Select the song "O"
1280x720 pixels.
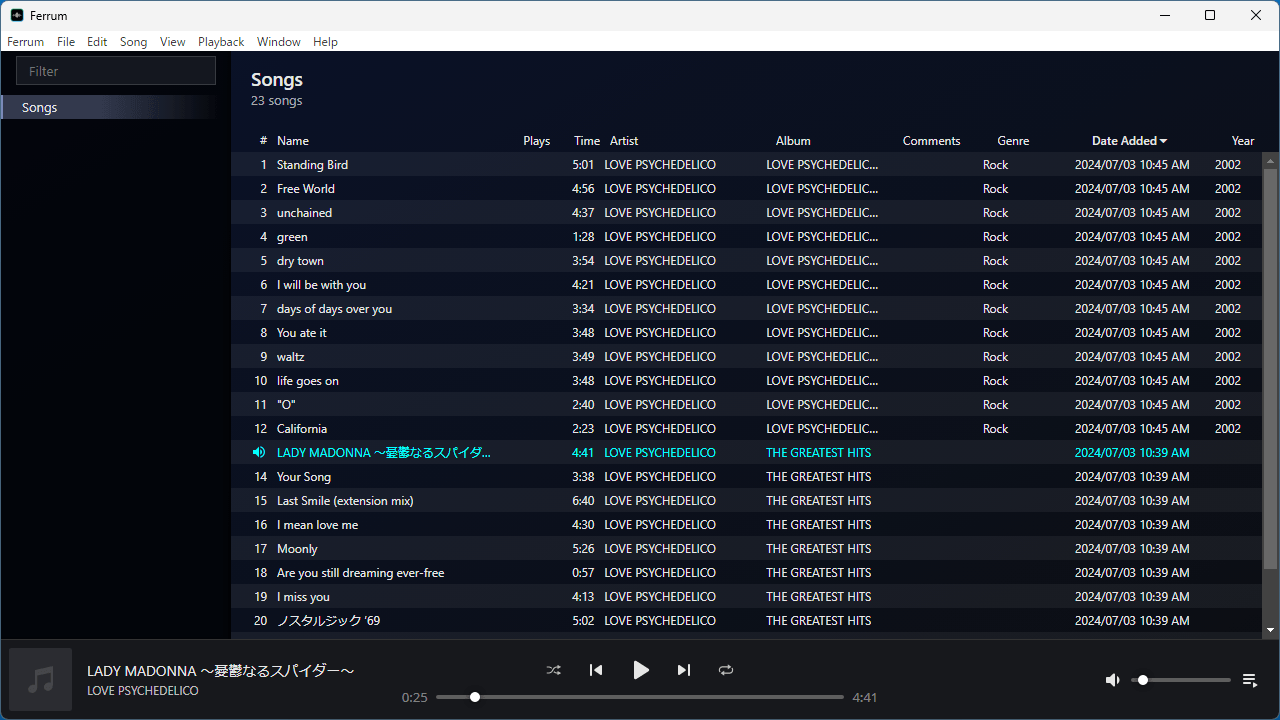point(747,405)
